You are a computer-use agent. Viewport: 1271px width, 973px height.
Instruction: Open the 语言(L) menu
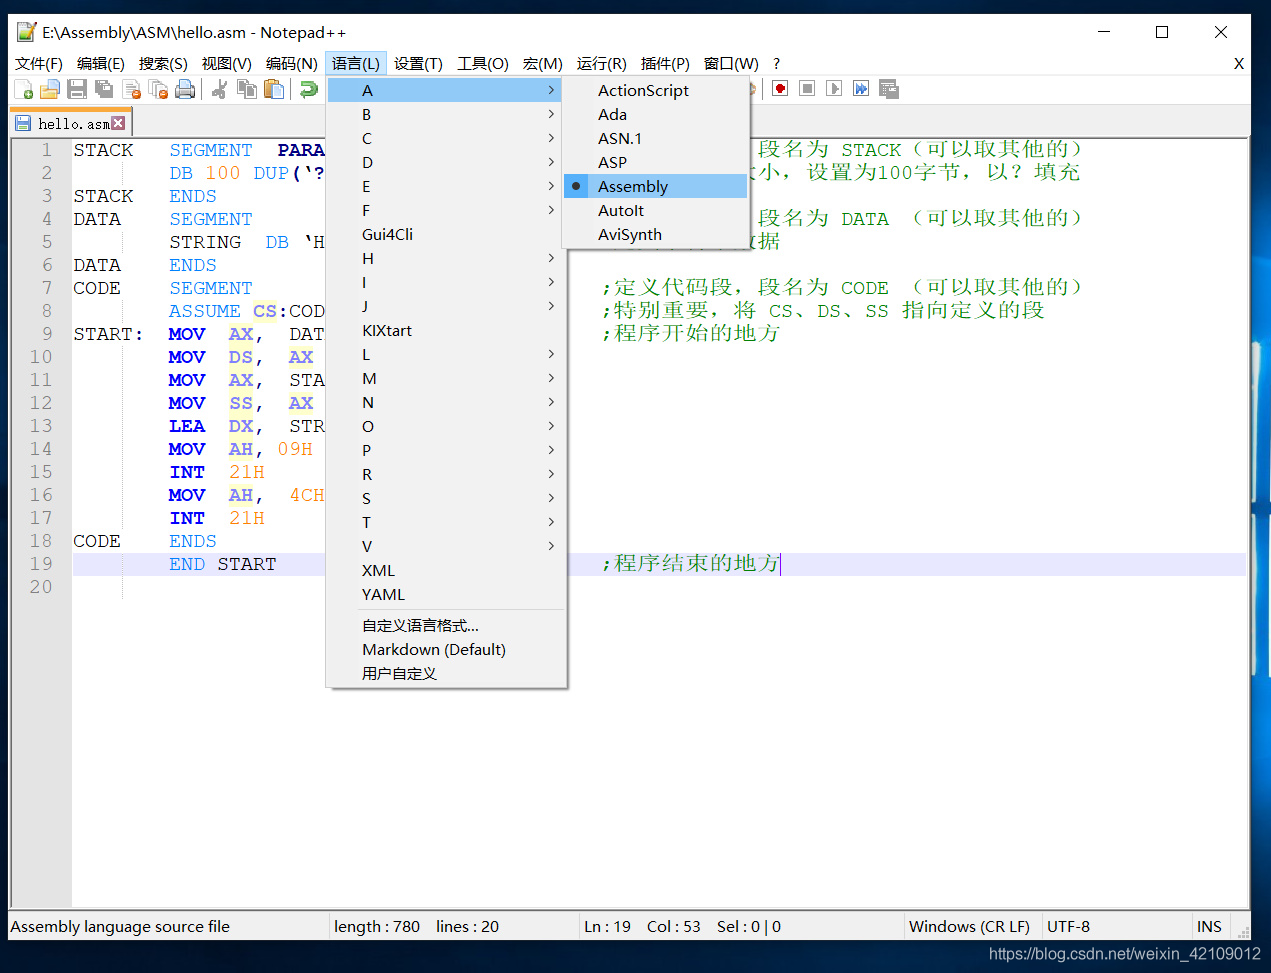[x=356, y=63]
